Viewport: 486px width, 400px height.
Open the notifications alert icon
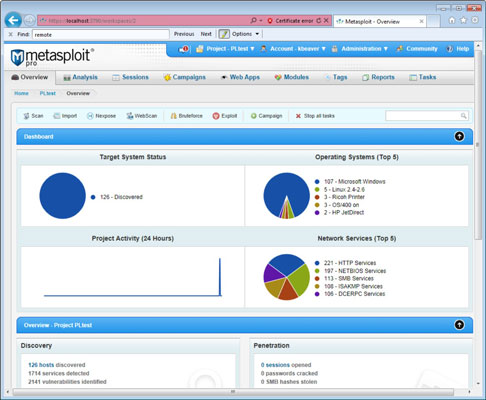coord(184,49)
